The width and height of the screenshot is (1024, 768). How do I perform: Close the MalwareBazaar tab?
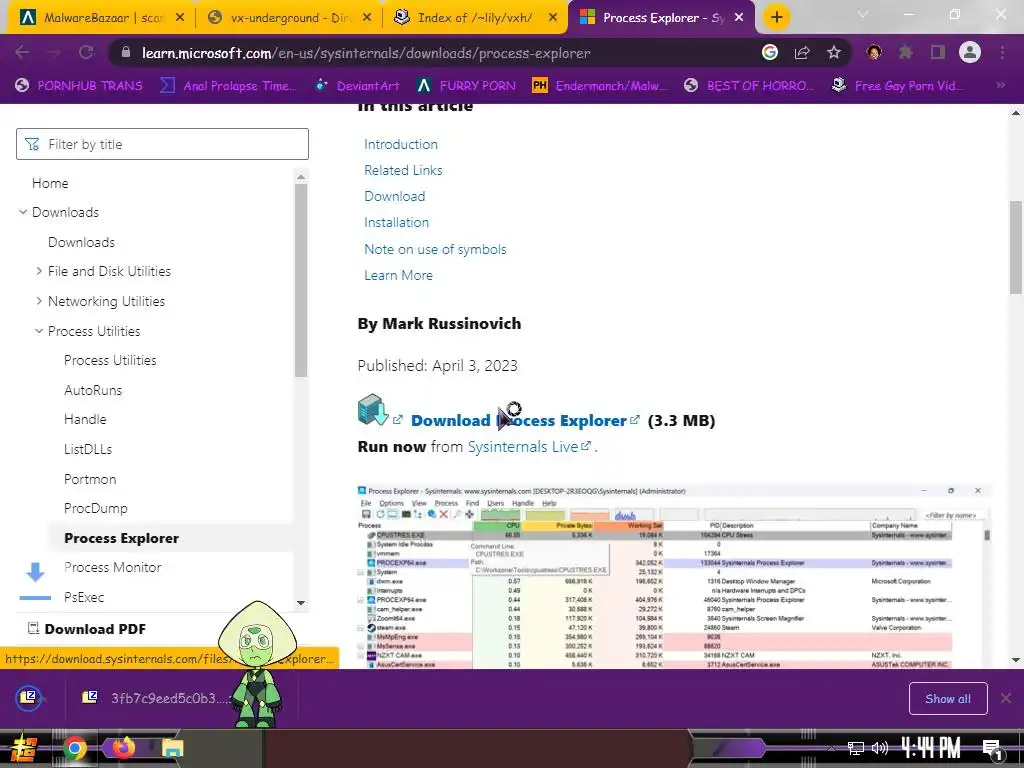(180, 18)
